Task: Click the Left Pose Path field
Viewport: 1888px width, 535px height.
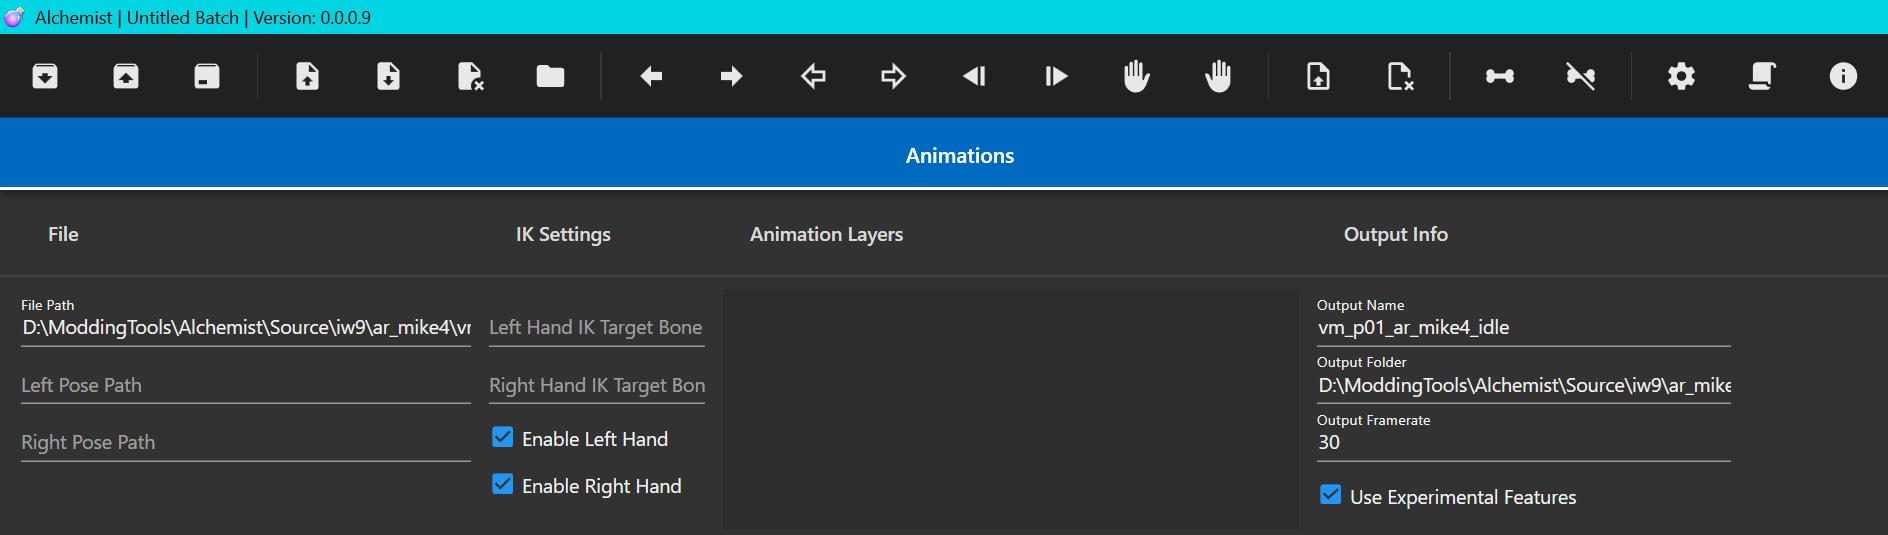Action: point(246,385)
